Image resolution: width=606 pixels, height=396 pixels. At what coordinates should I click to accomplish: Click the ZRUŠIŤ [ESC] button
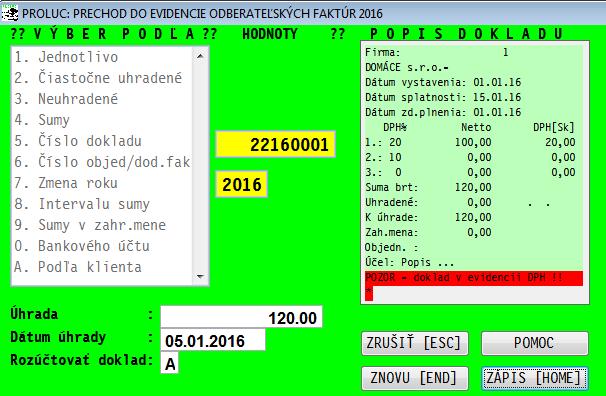[415, 343]
